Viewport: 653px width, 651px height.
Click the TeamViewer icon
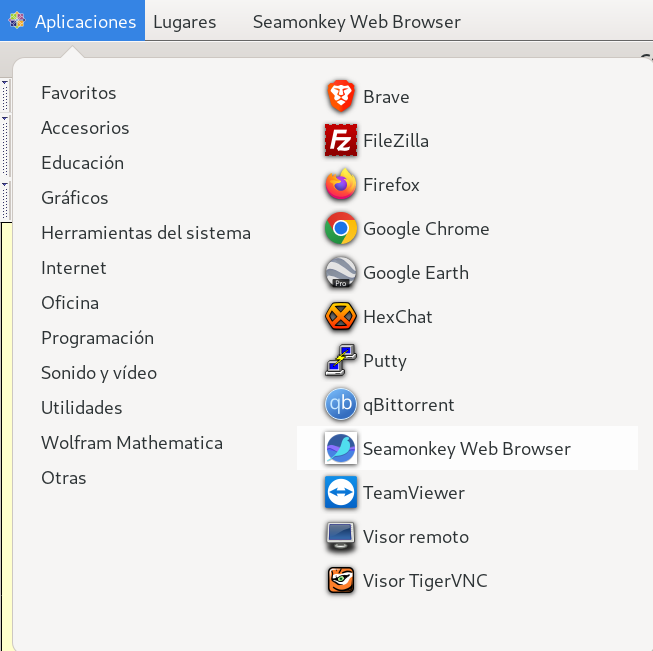point(341,493)
